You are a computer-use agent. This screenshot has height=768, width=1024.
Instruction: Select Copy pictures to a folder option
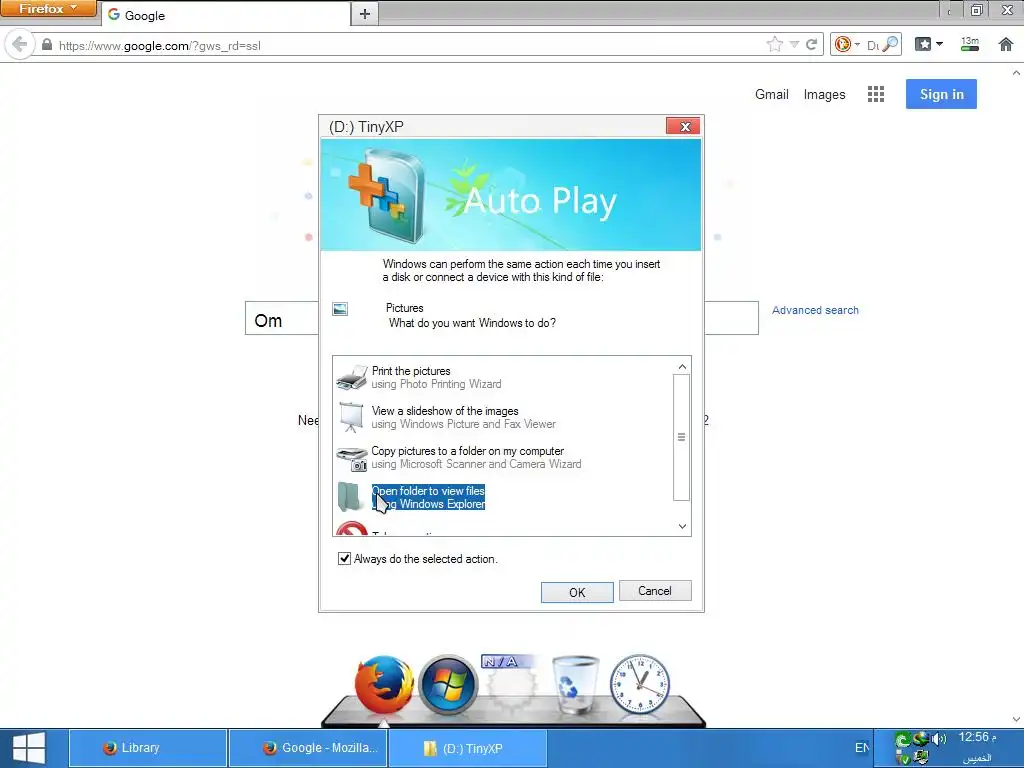point(476,457)
